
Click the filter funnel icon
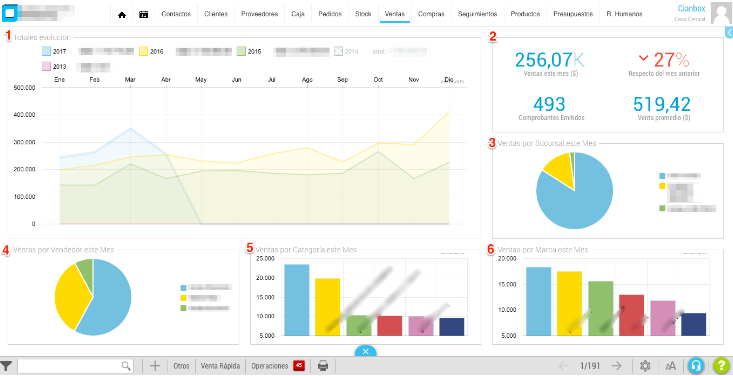[6, 365]
